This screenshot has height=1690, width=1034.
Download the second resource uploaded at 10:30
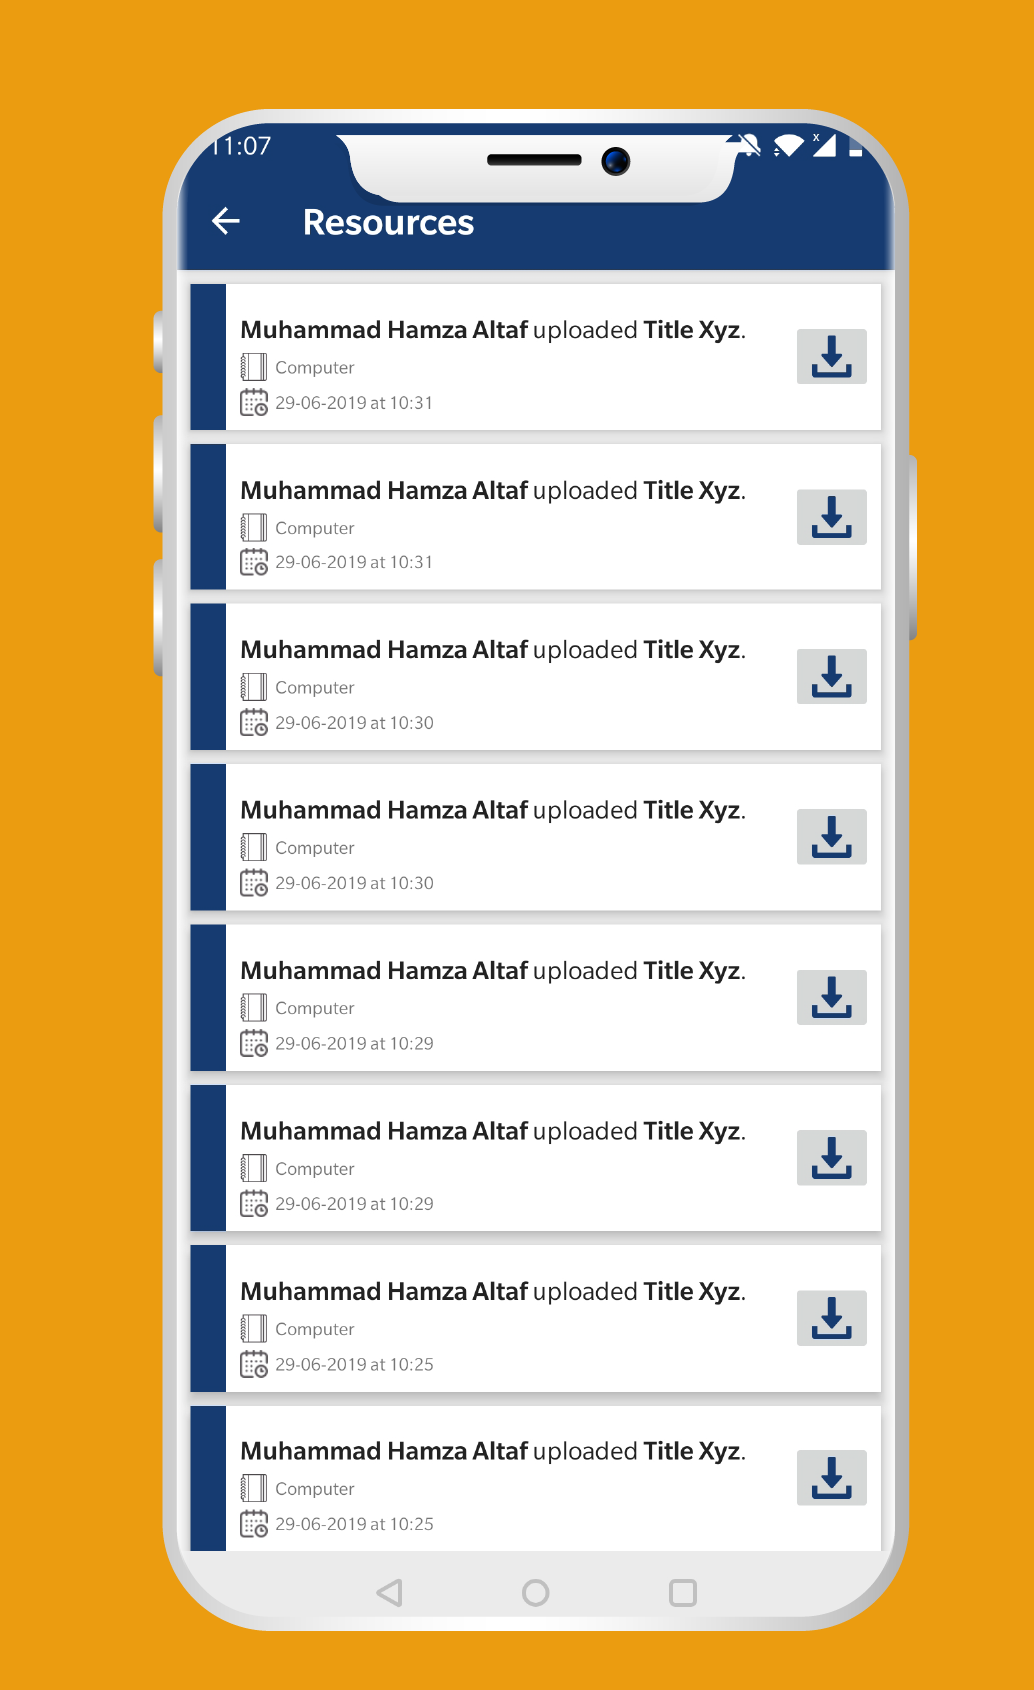coord(831,837)
